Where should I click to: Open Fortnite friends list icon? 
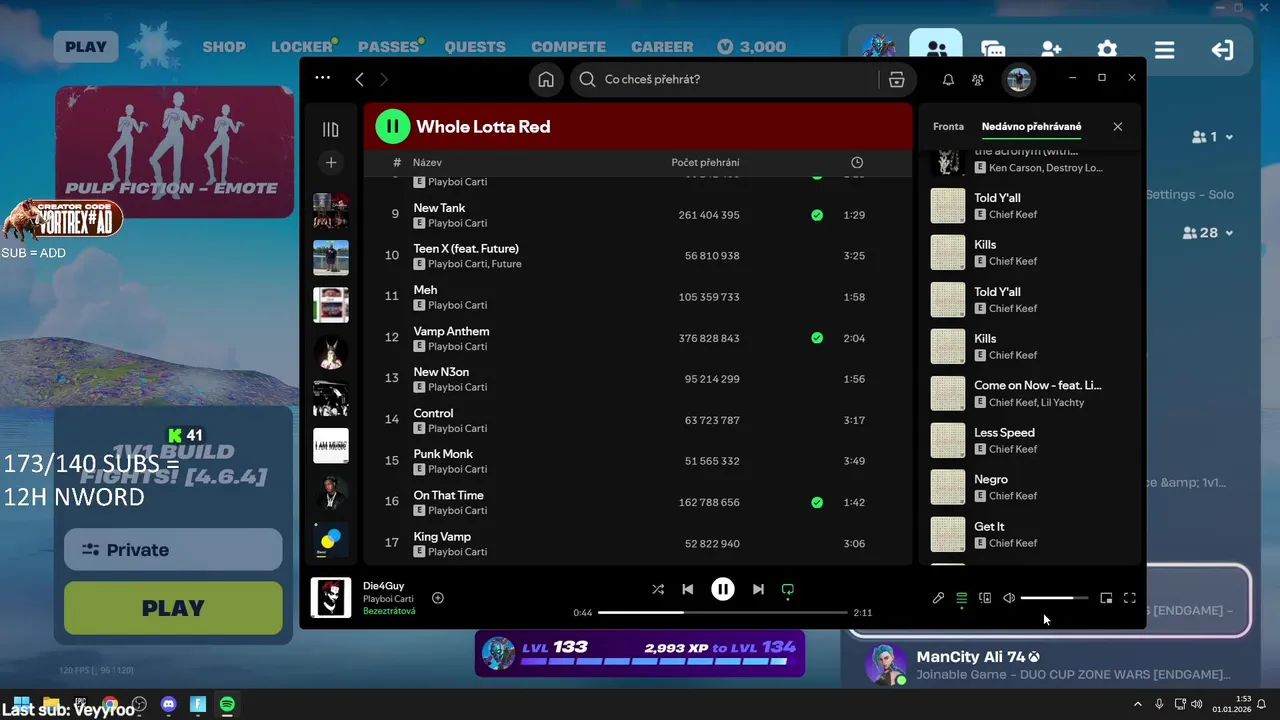tap(936, 50)
